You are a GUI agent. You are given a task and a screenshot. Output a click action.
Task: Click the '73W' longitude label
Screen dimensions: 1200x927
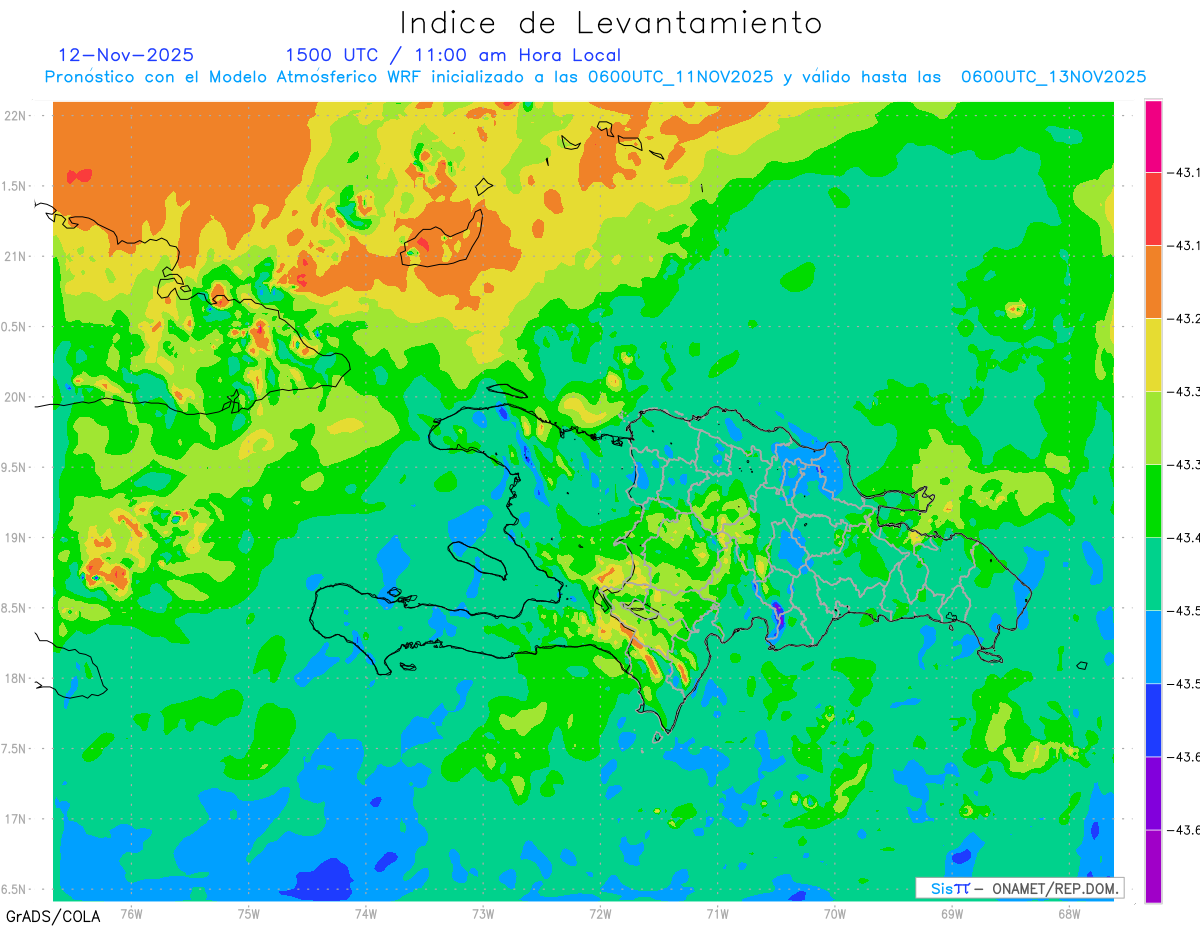[x=483, y=913]
